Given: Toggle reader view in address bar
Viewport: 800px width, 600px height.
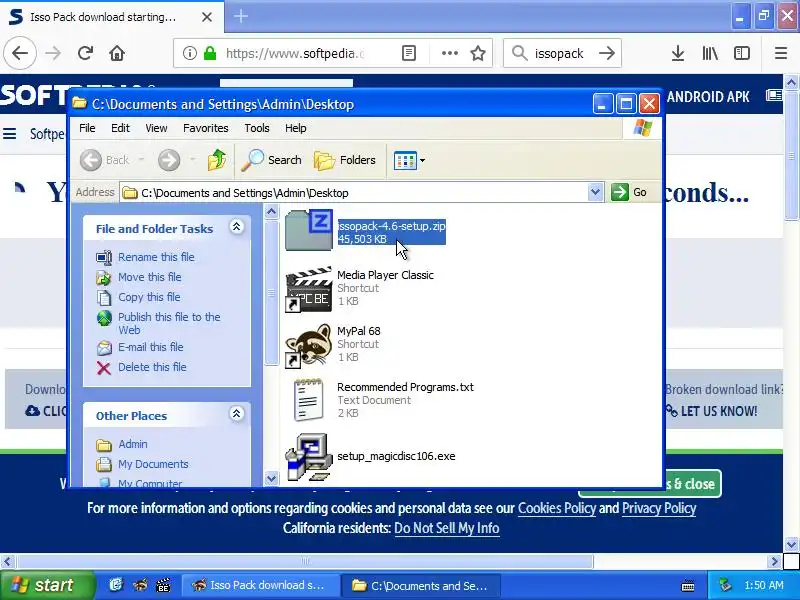Looking at the screenshot, I should click(409, 53).
